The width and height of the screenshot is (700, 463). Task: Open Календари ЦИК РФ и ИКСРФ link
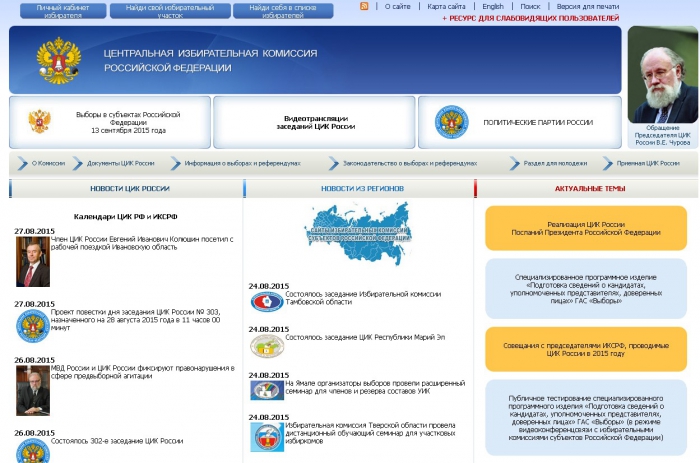(x=125, y=217)
